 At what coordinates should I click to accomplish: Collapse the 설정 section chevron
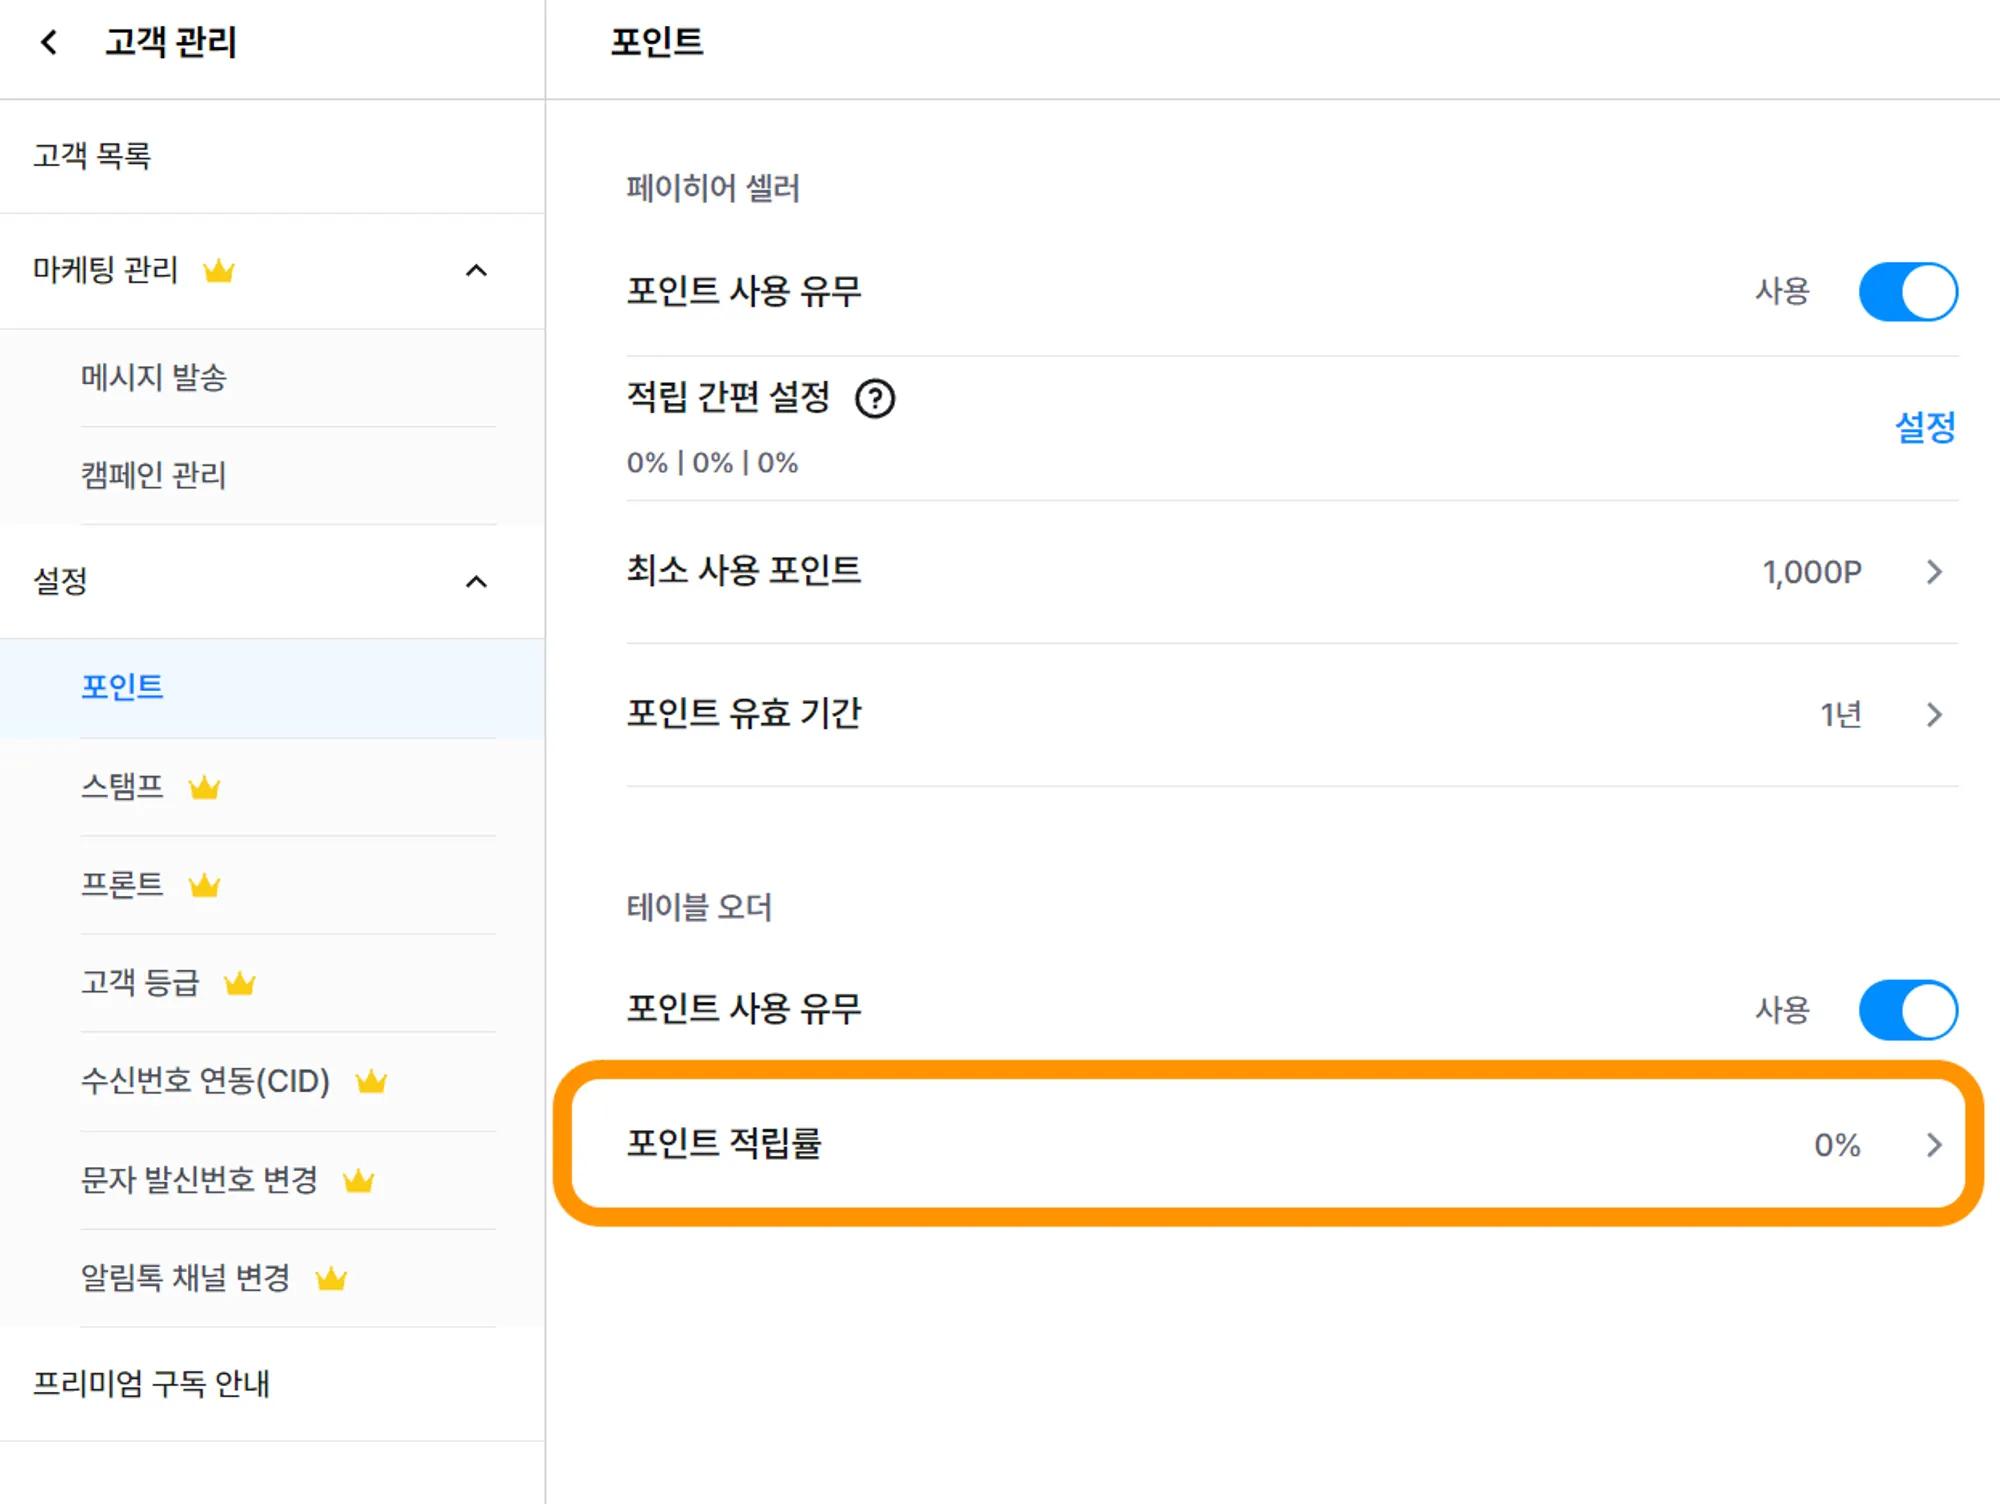(477, 582)
